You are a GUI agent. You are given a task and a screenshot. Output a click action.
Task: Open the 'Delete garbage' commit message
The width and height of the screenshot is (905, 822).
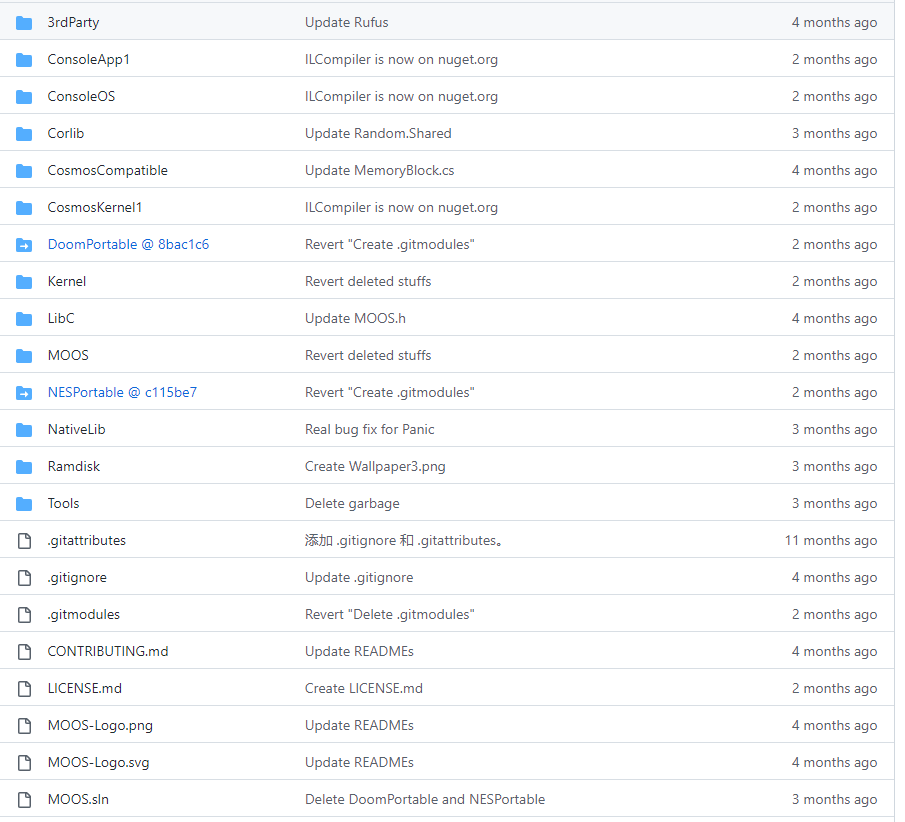(x=352, y=503)
